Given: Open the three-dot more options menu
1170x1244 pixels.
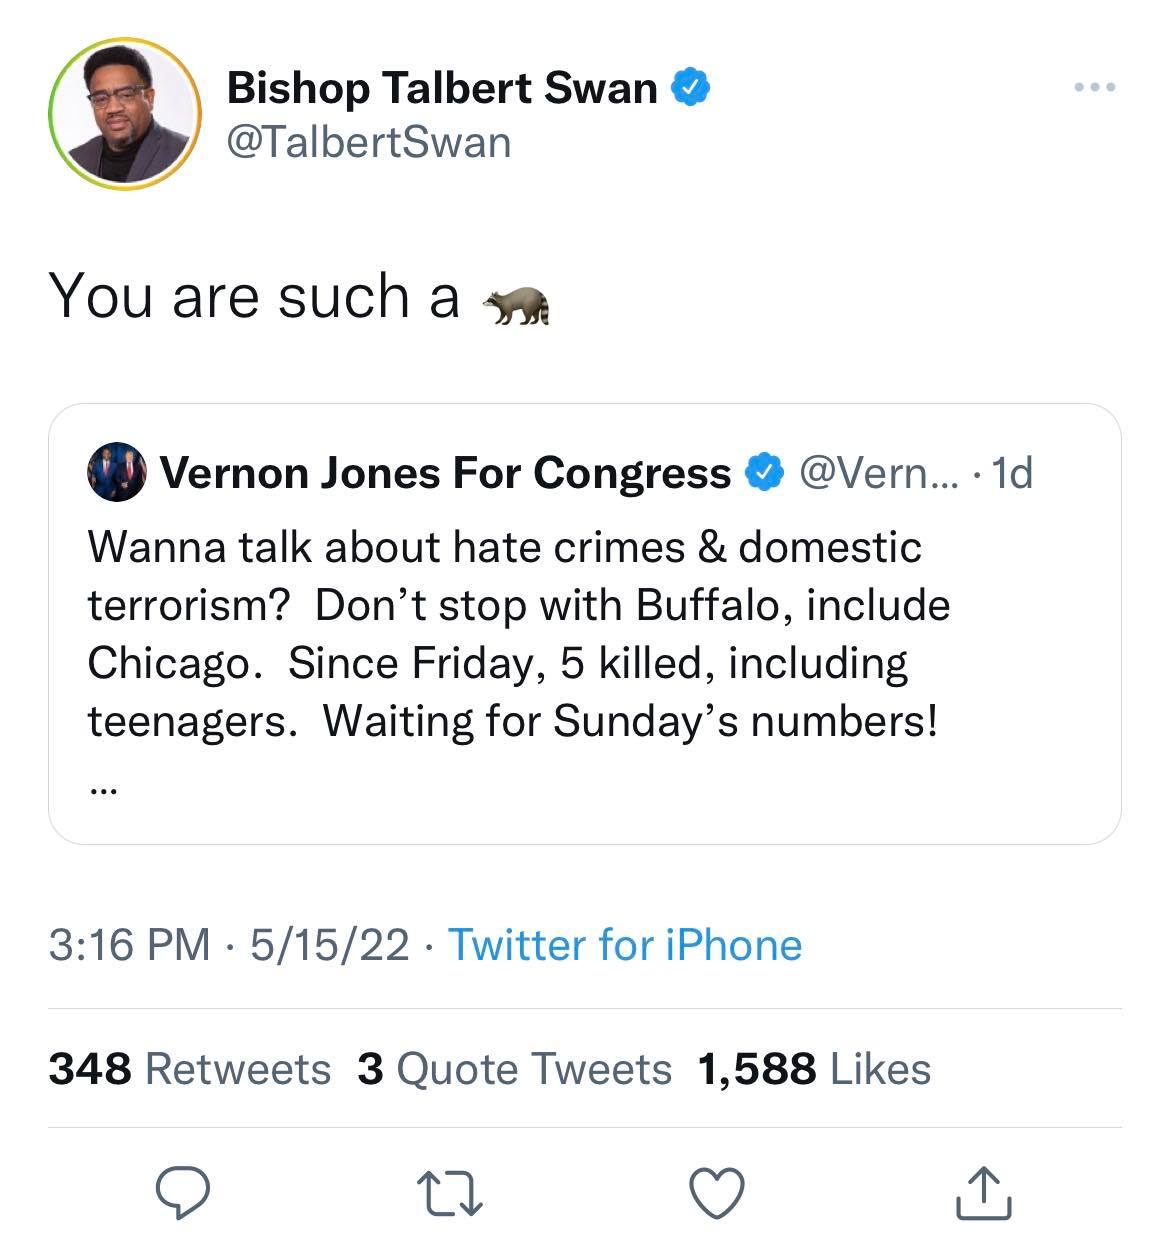Looking at the screenshot, I should click(x=1094, y=88).
